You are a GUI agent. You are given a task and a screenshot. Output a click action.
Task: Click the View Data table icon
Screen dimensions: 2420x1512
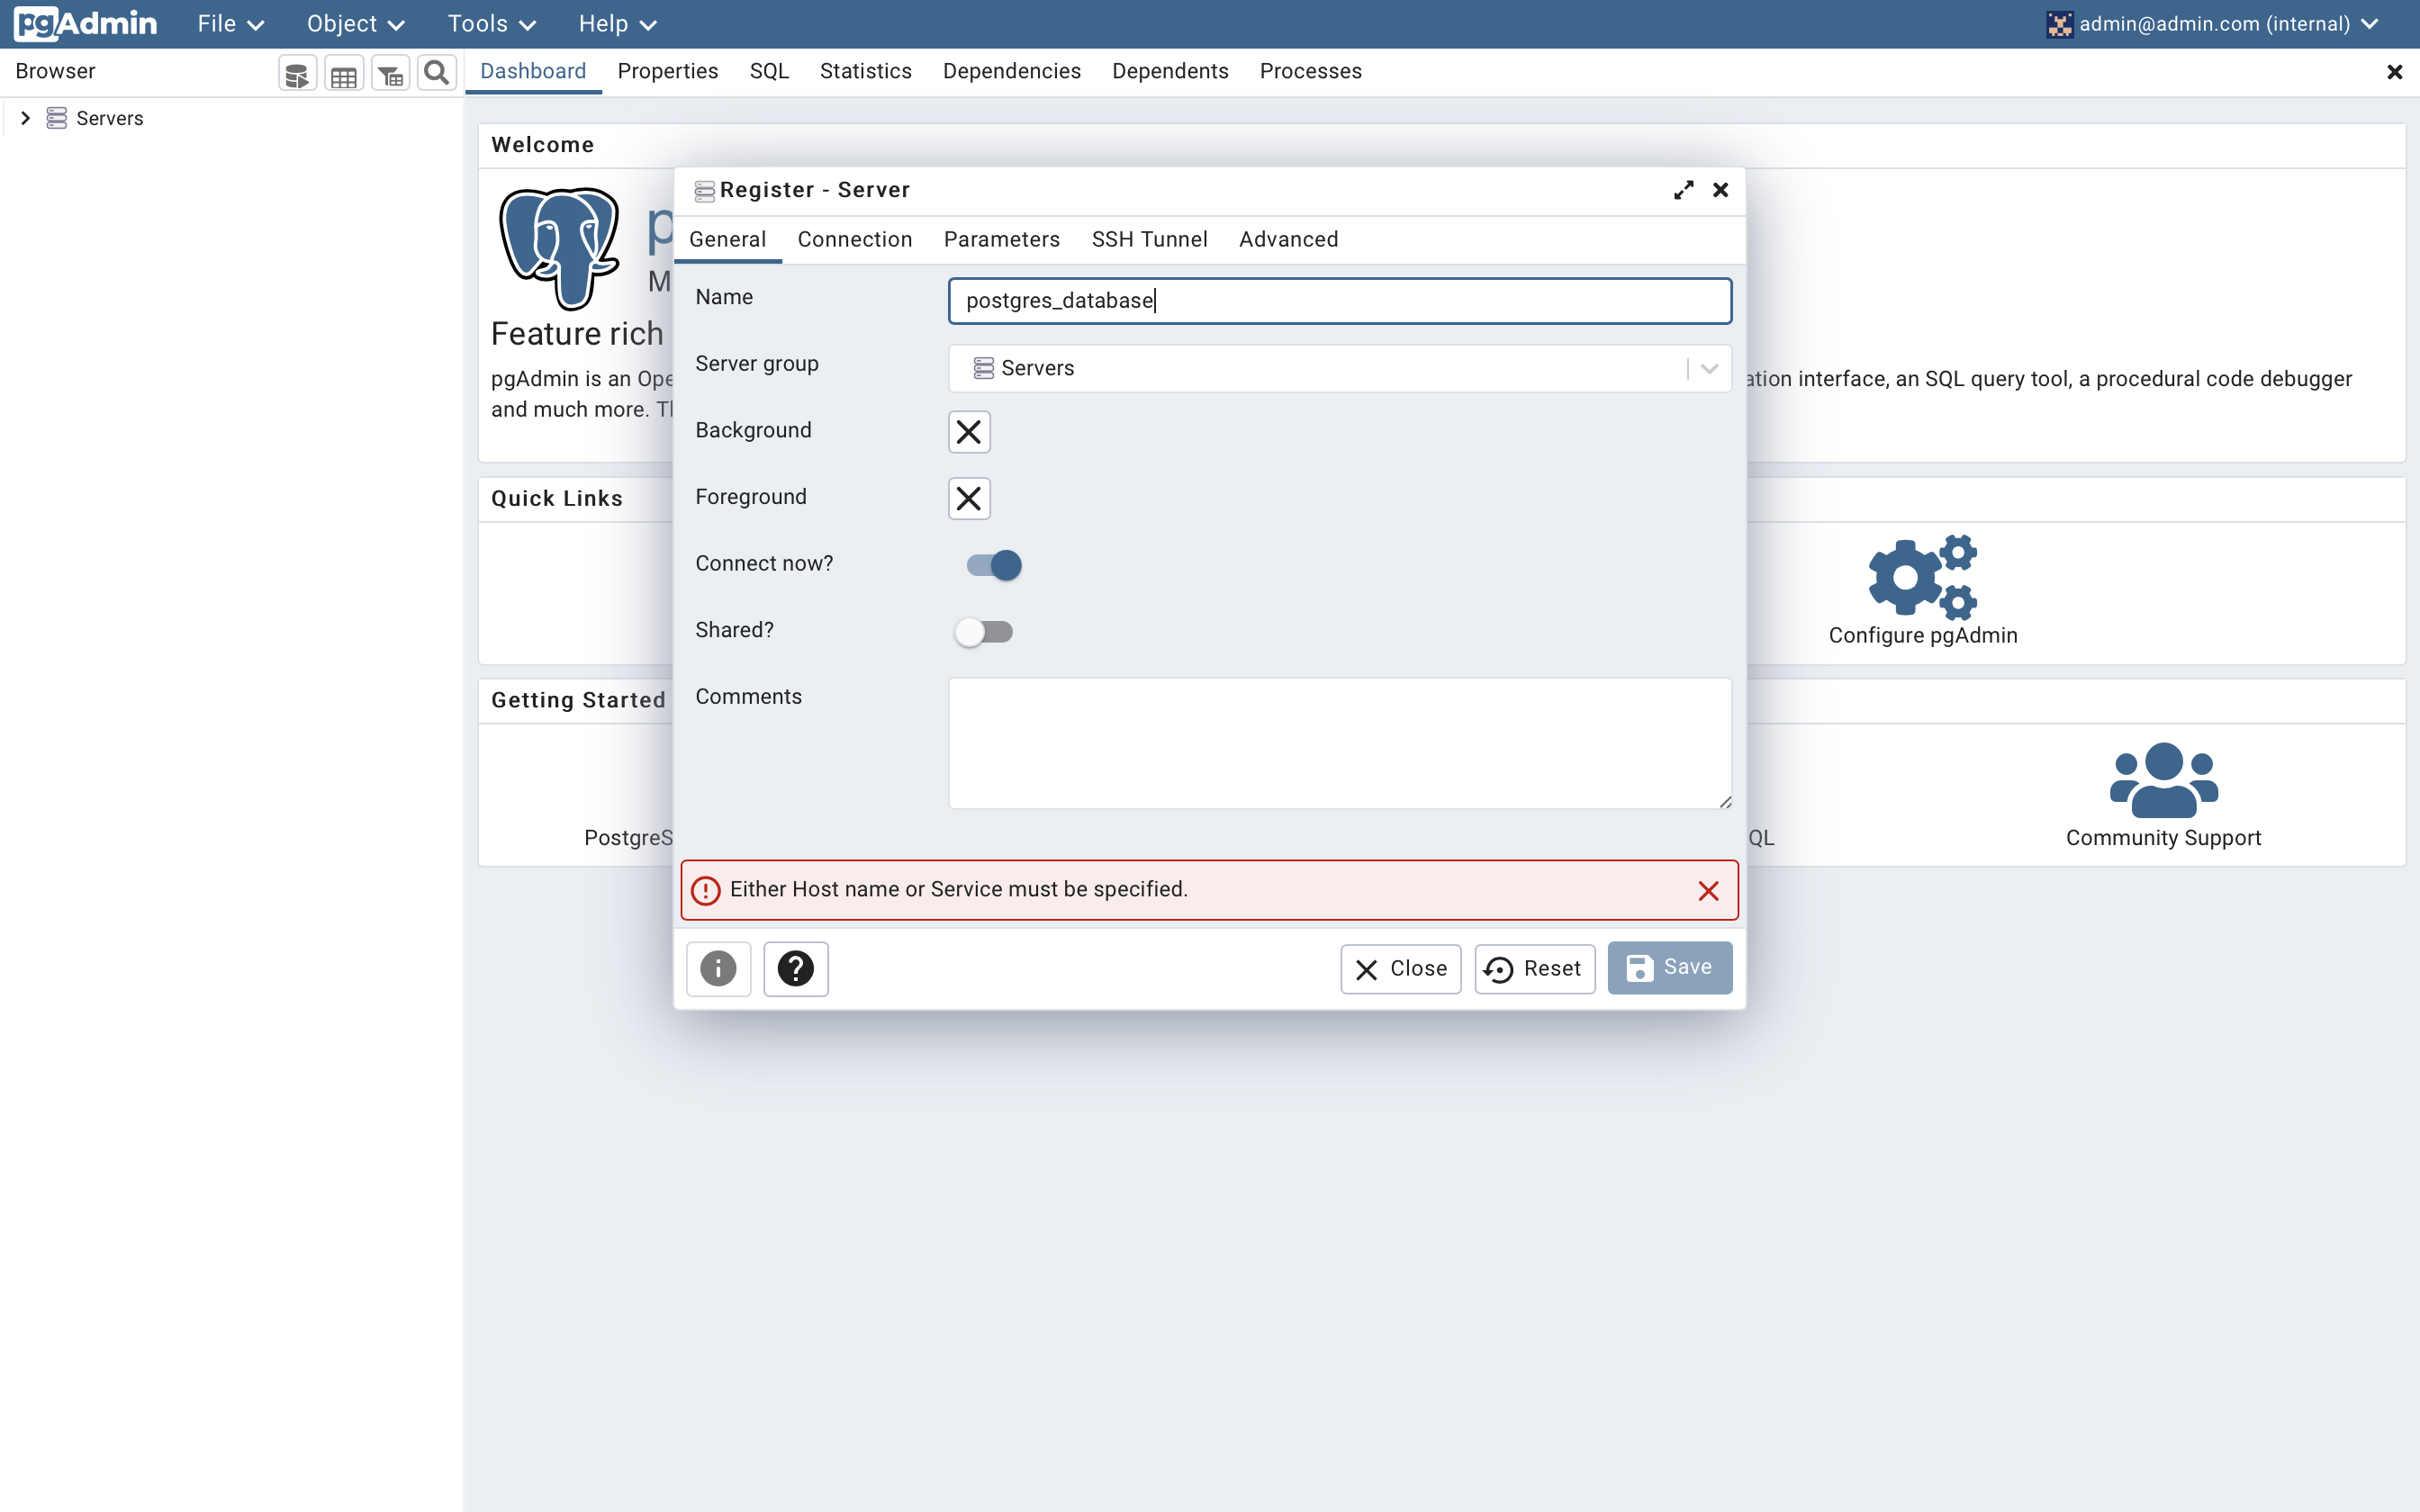[x=343, y=73]
